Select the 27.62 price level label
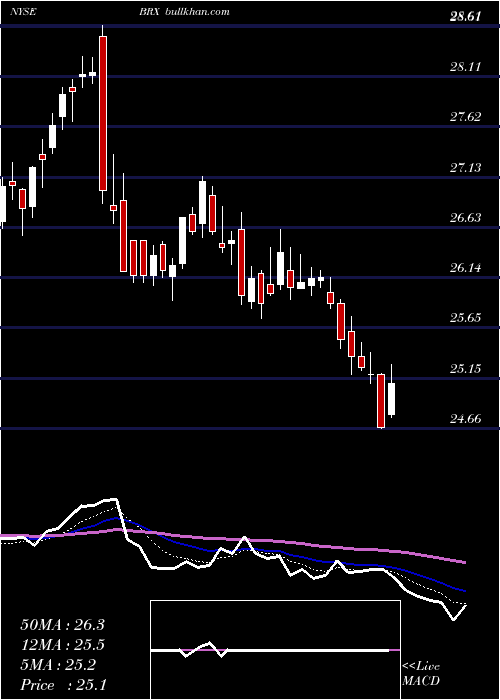The height and width of the screenshot is (700, 500). pyautogui.click(x=465, y=117)
